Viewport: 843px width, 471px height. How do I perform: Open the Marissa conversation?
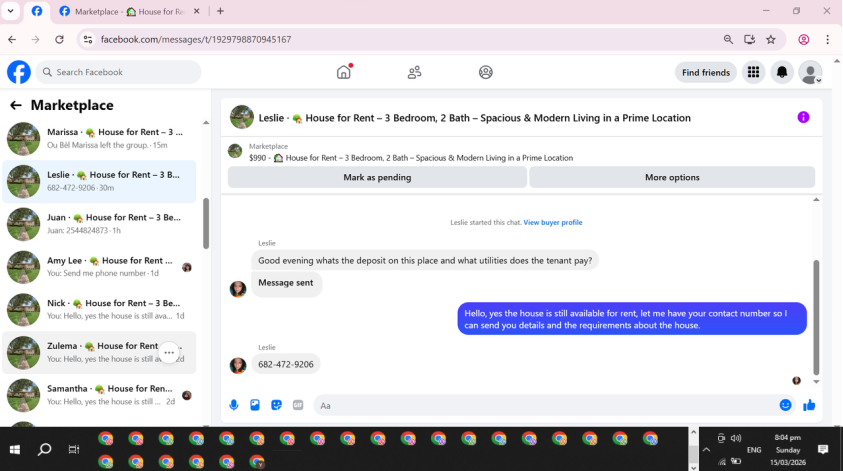pyautogui.click(x=99, y=138)
